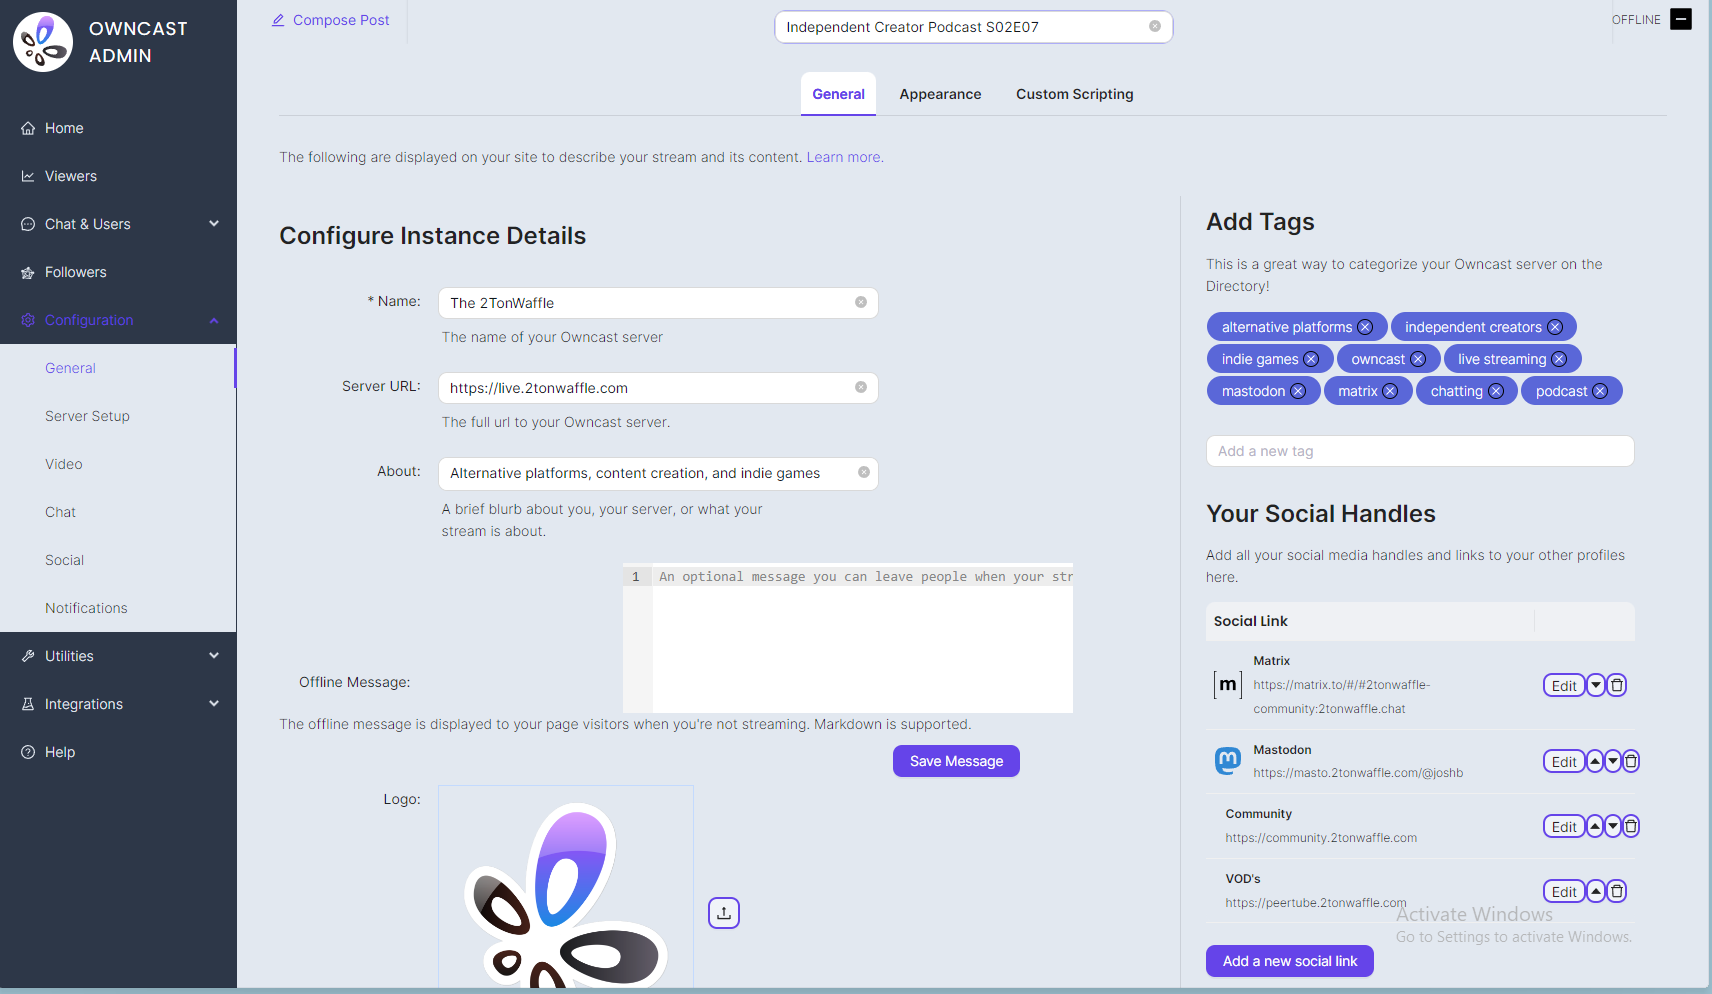Clear the stream title field
Image resolution: width=1712 pixels, height=994 pixels.
(1155, 27)
